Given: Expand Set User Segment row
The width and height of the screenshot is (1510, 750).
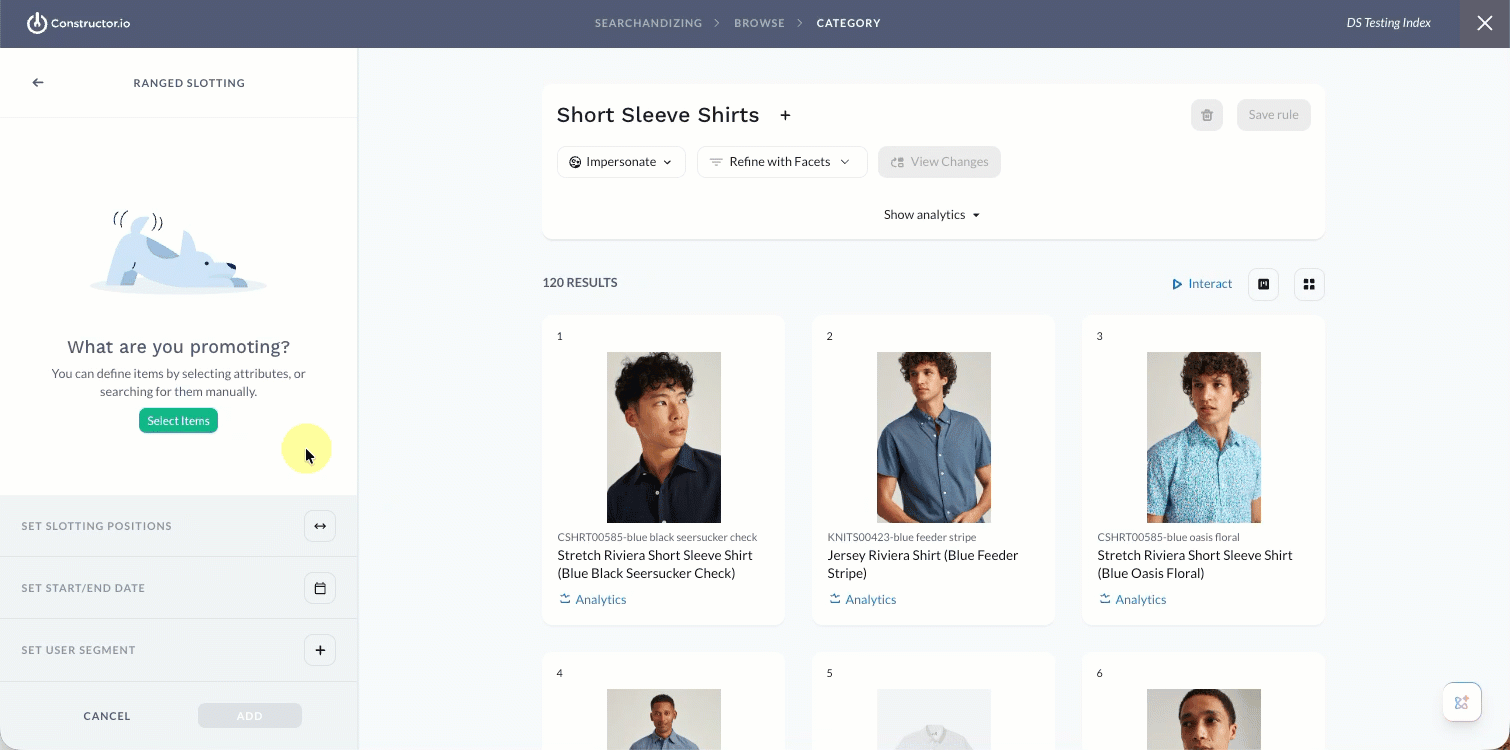Looking at the screenshot, I should pos(178,650).
